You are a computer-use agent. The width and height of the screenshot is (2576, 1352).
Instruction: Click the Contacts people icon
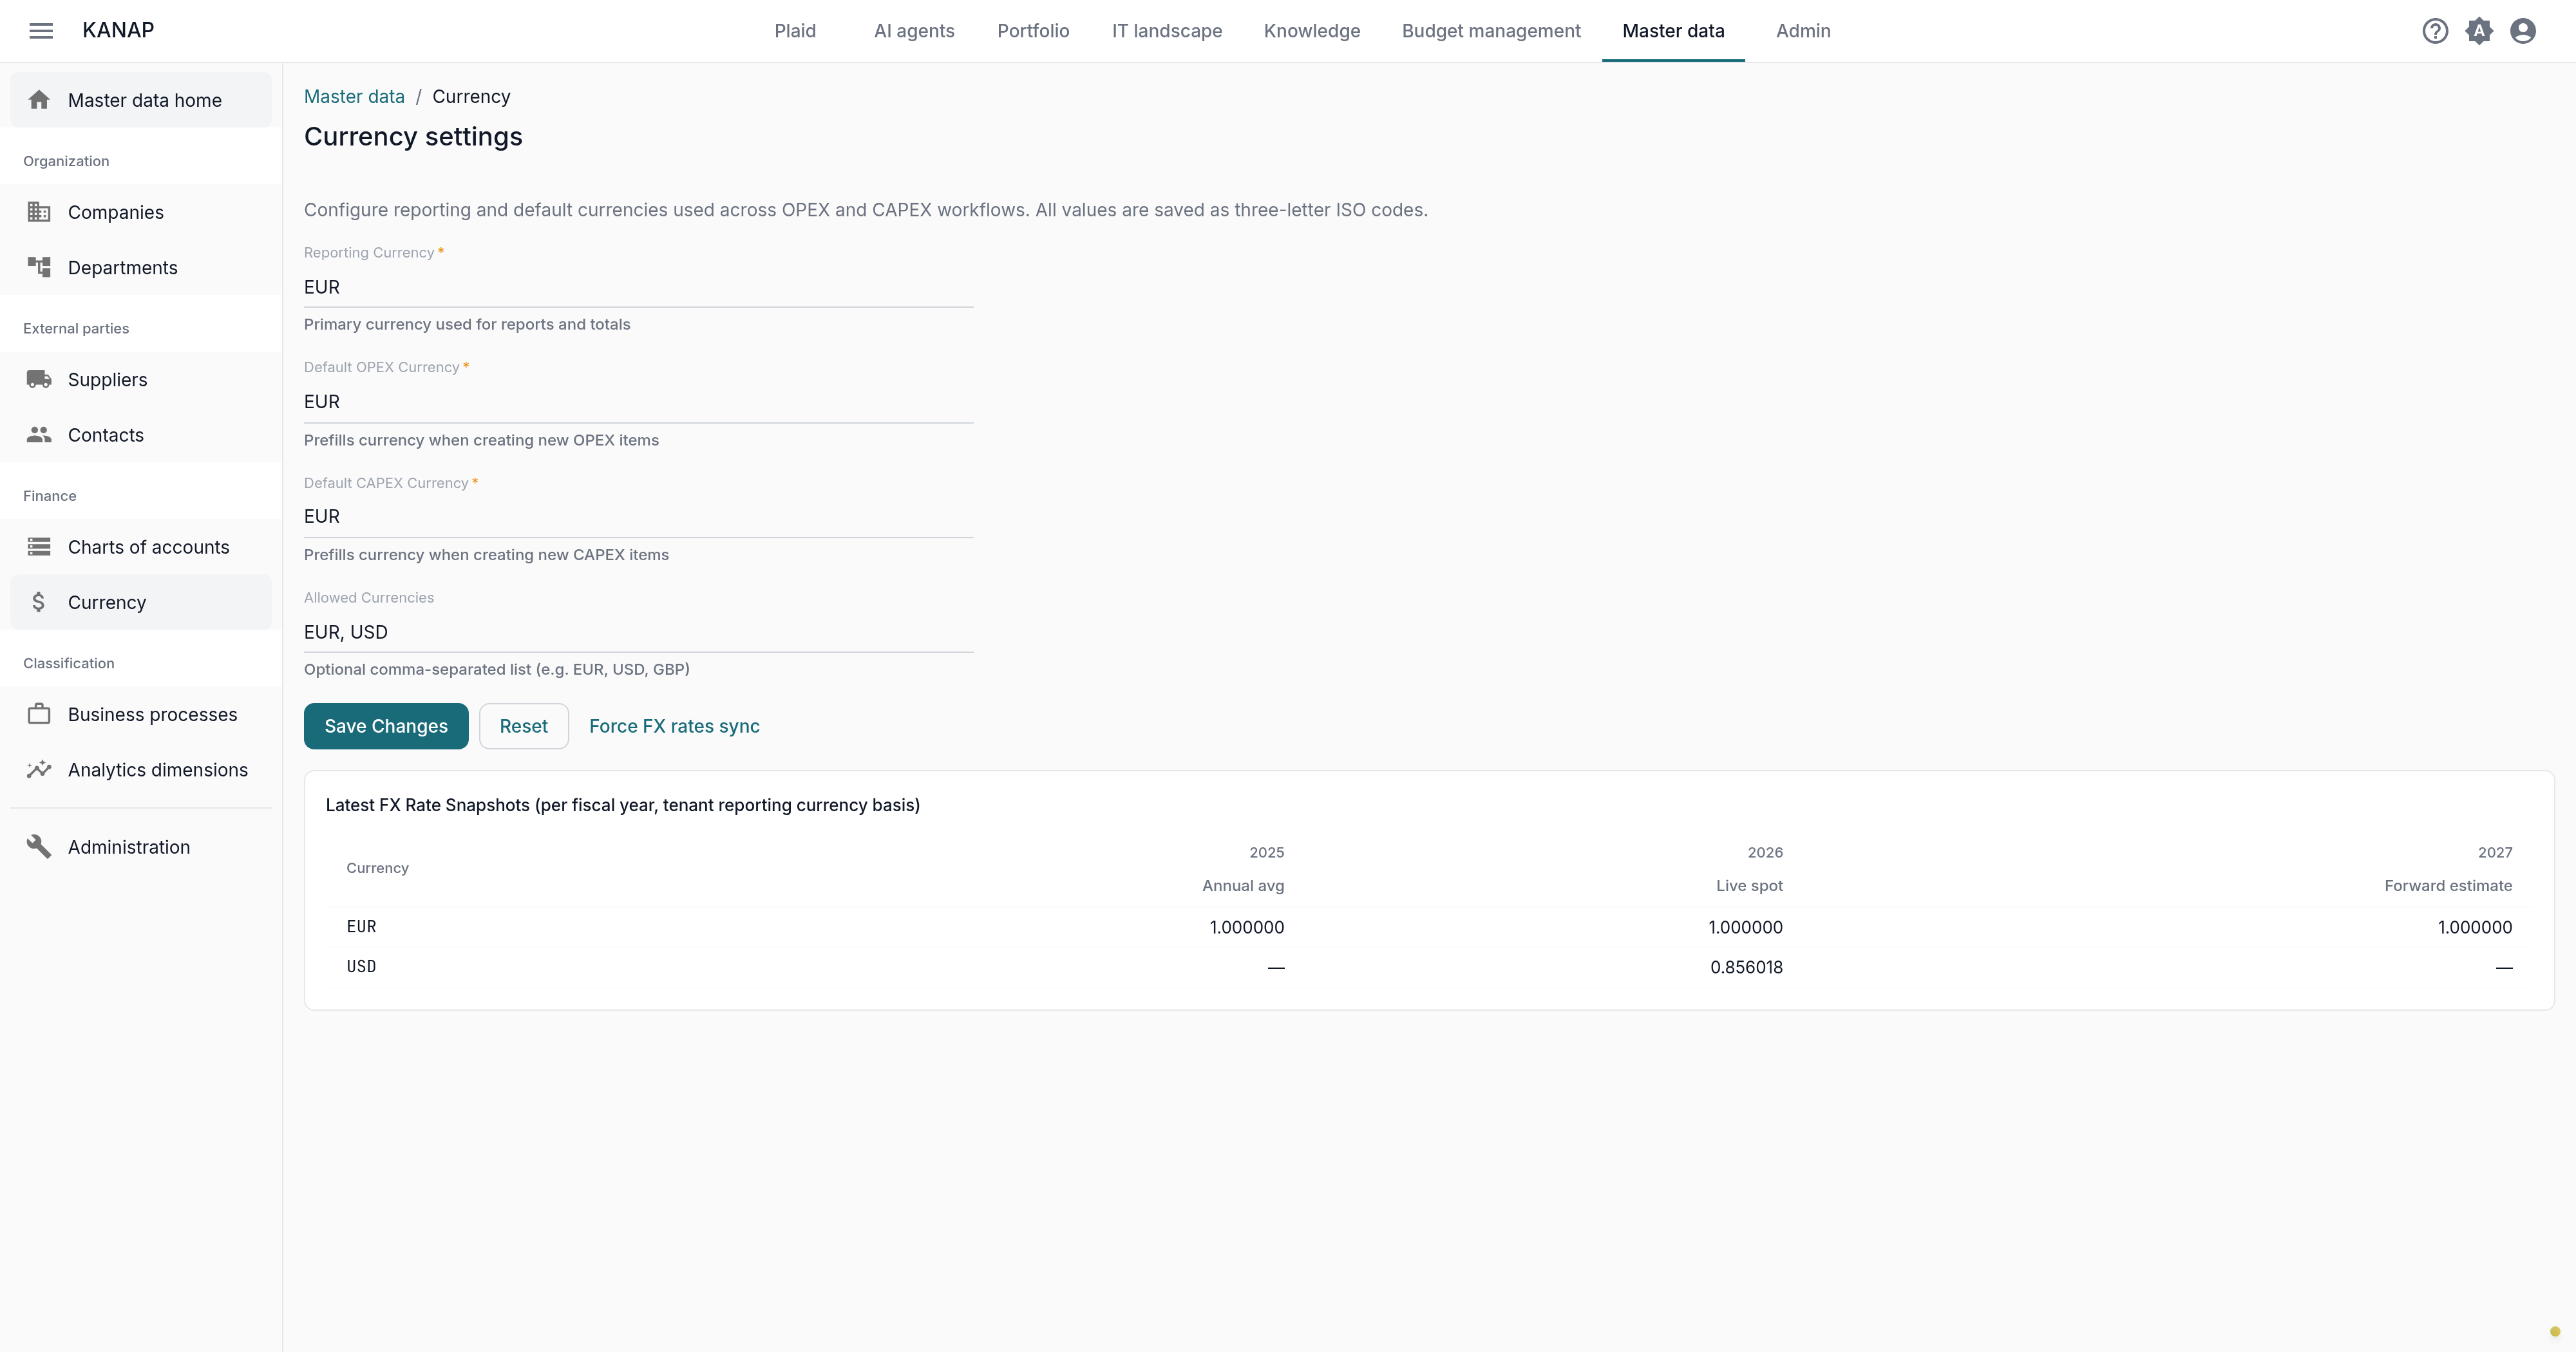[x=39, y=434]
